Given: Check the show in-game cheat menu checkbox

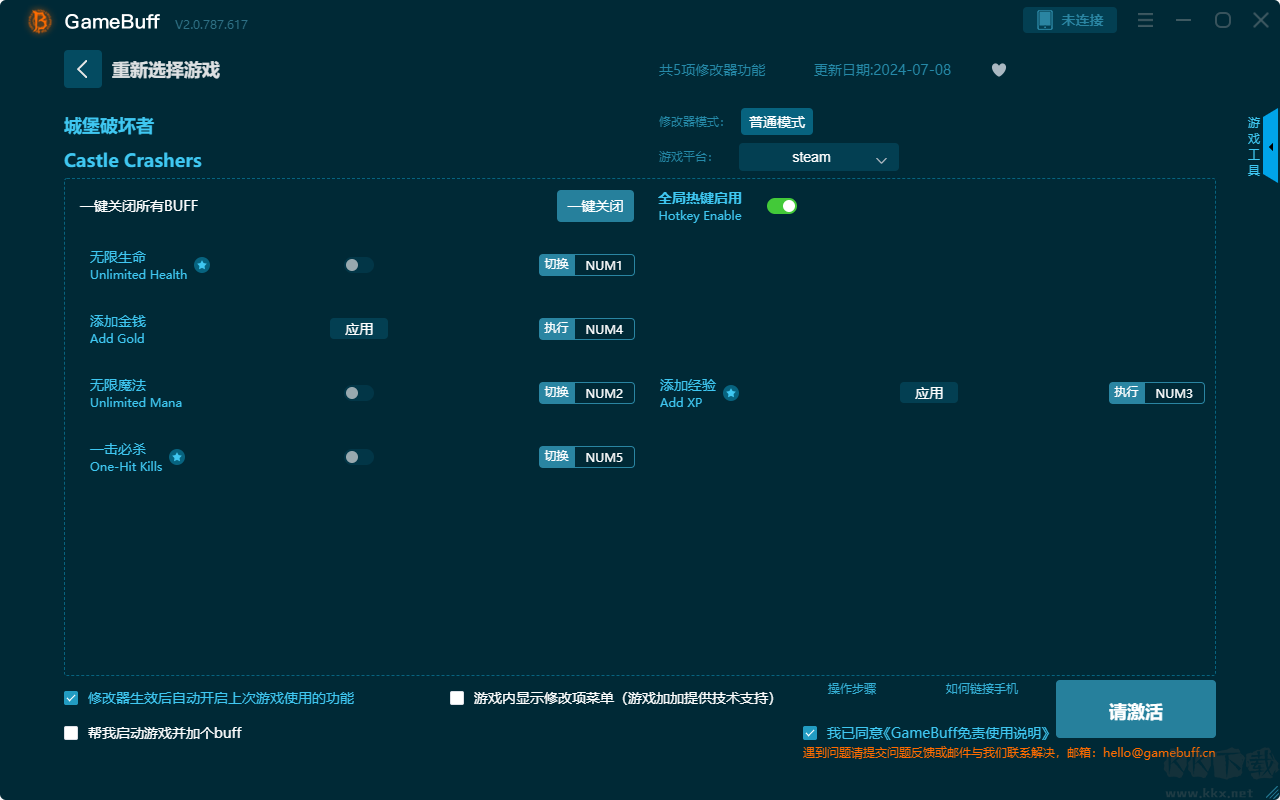Looking at the screenshot, I should pos(457,698).
